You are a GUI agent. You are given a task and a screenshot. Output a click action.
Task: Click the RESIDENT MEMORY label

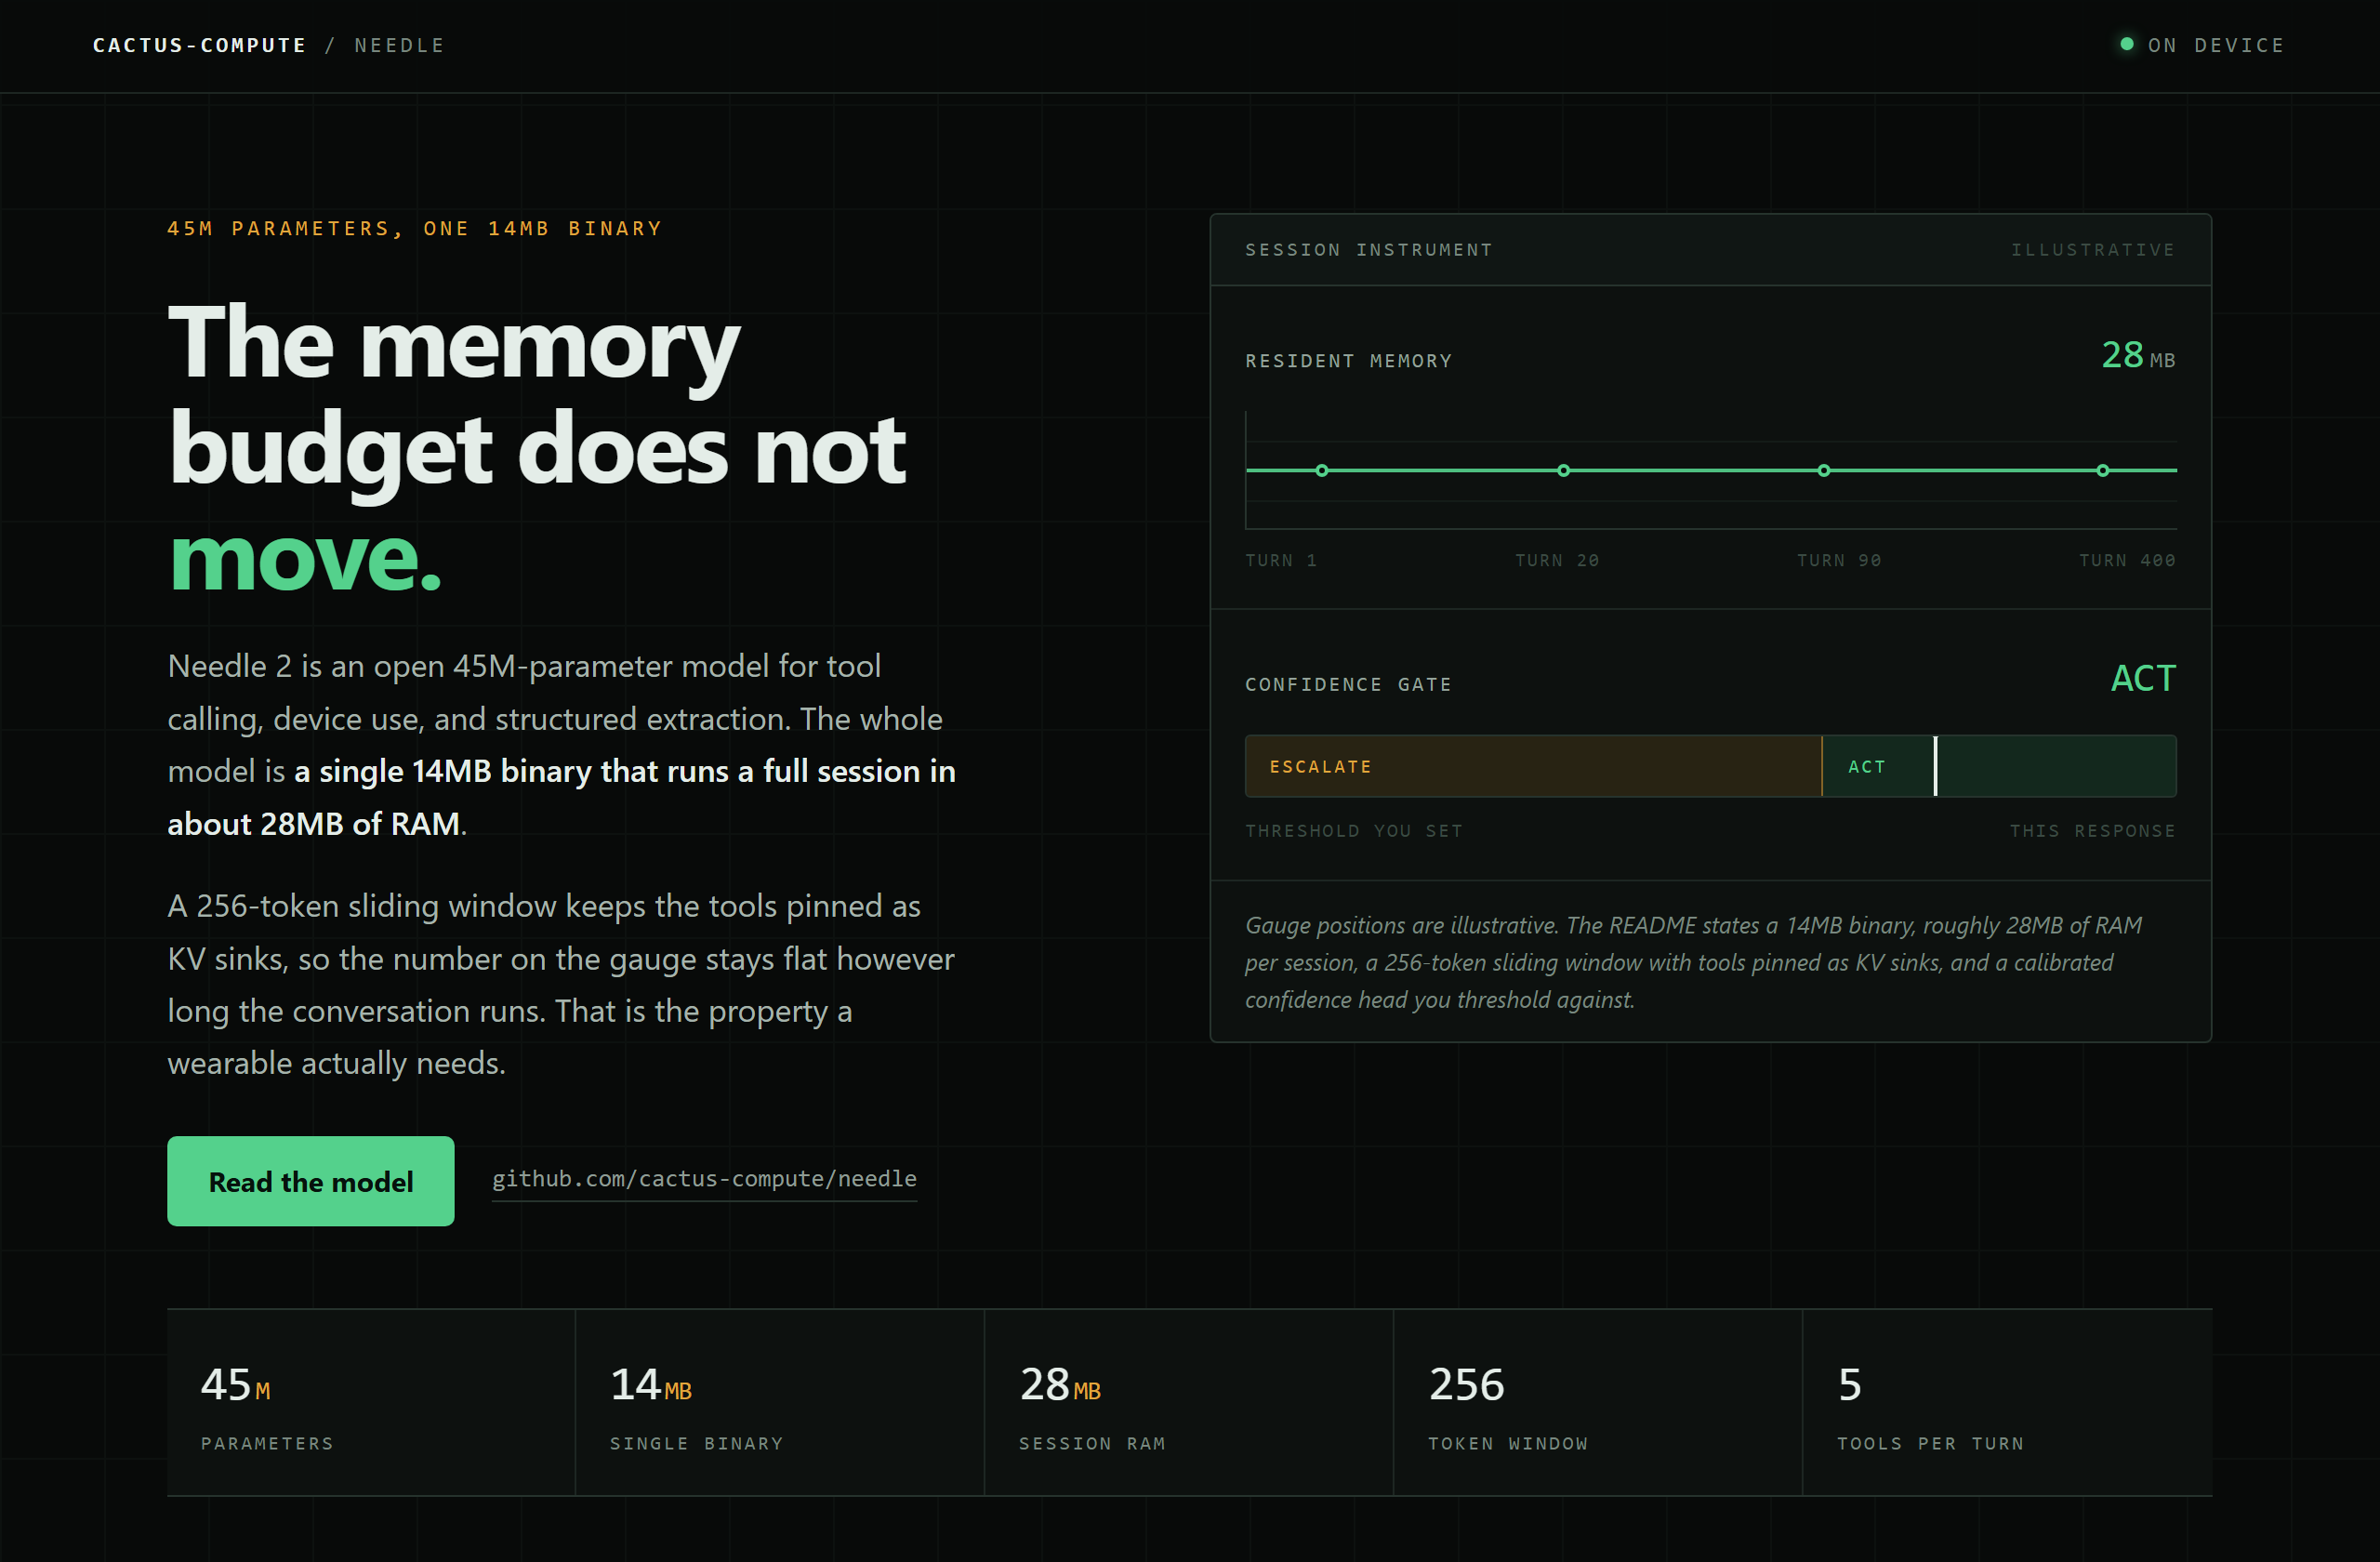(1348, 361)
